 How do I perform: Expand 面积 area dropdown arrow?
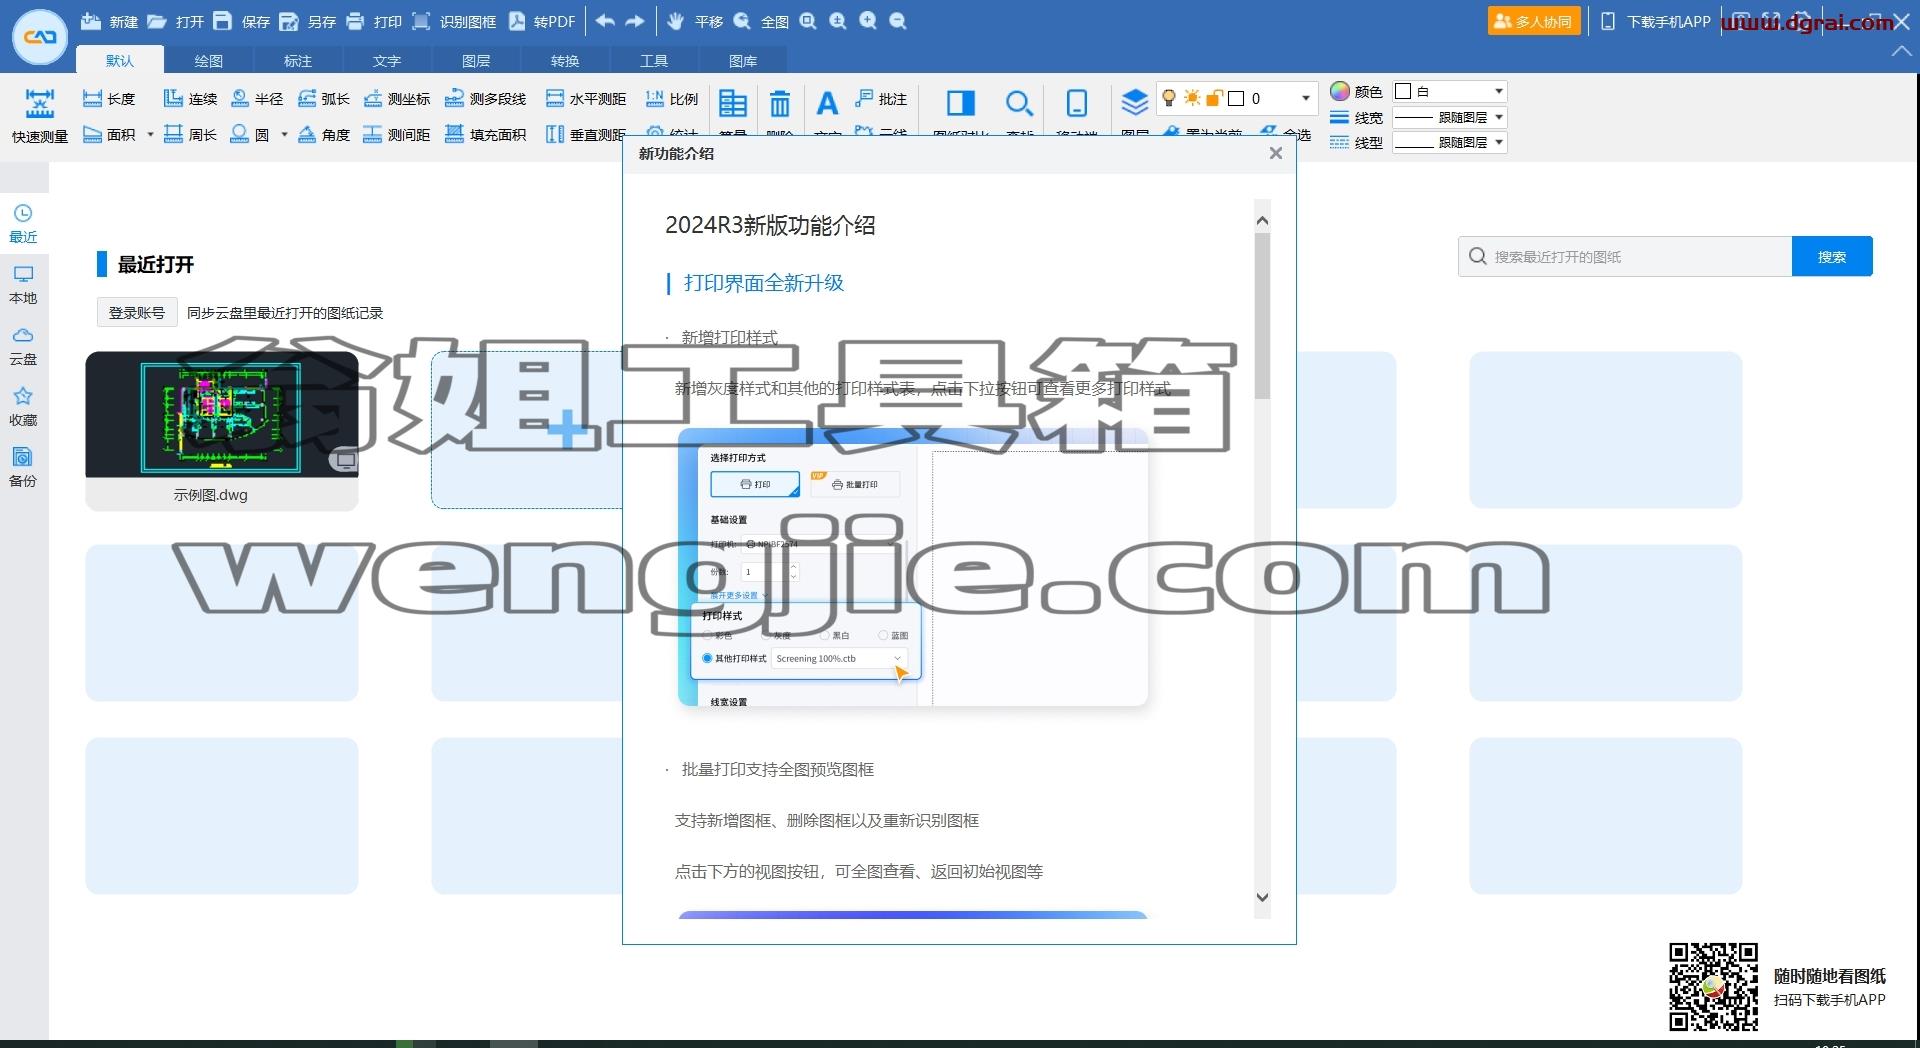pos(150,134)
